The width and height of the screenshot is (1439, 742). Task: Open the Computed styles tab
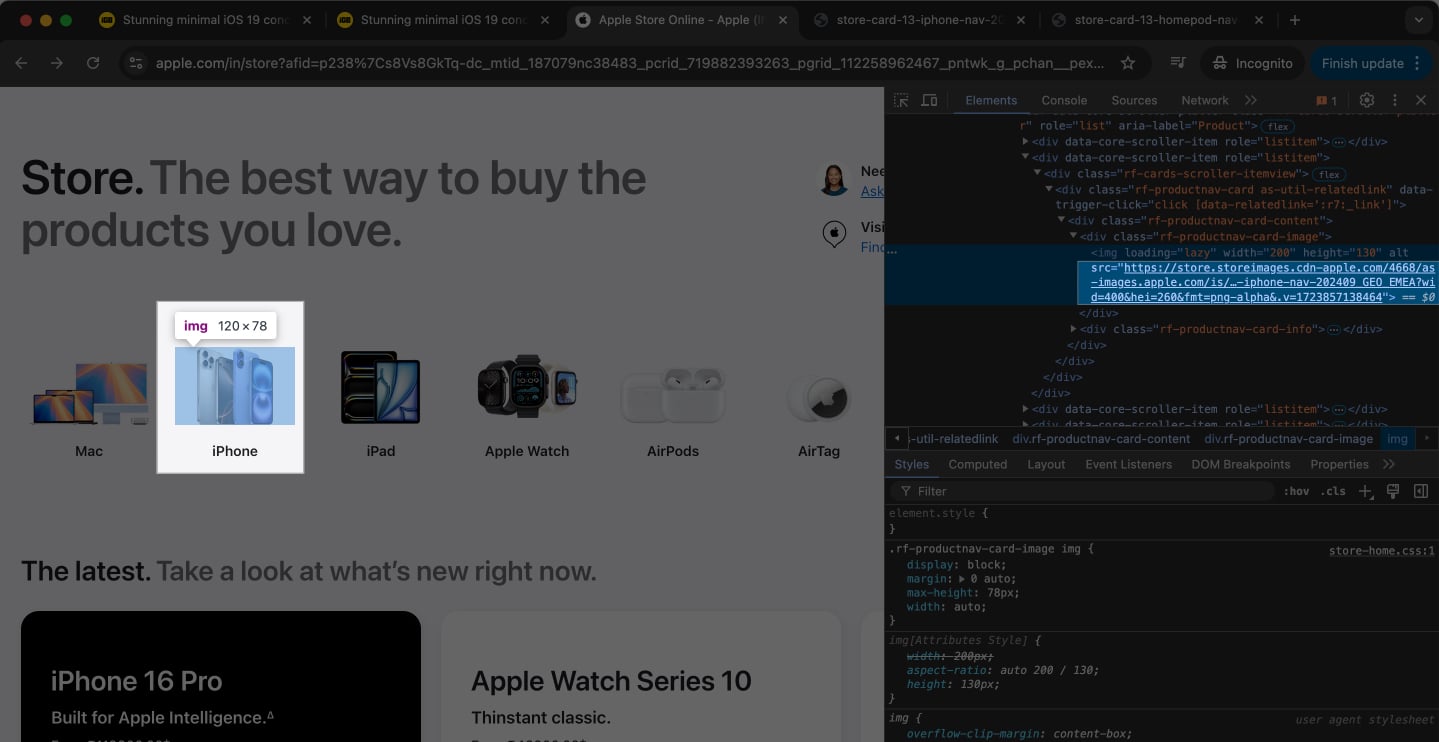(x=977, y=464)
